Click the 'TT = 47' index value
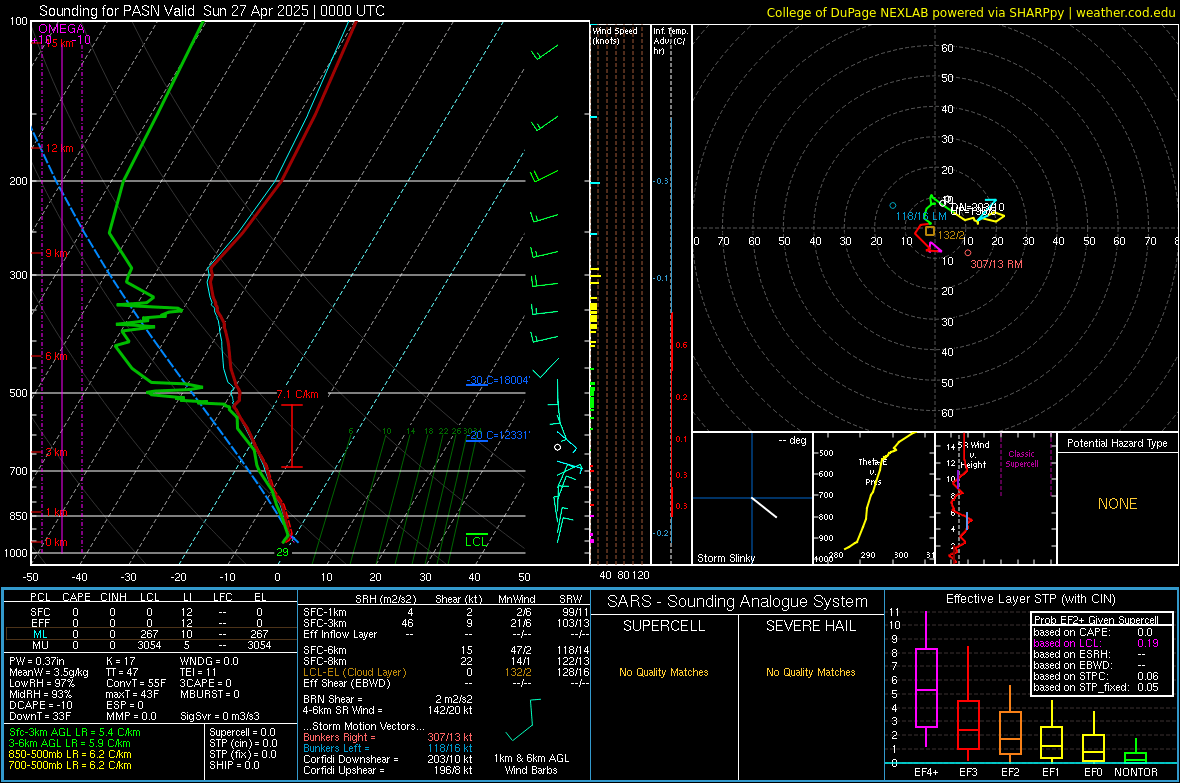This screenshot has width=1180, height=783. pyautogui.click(x=120, y=672)
